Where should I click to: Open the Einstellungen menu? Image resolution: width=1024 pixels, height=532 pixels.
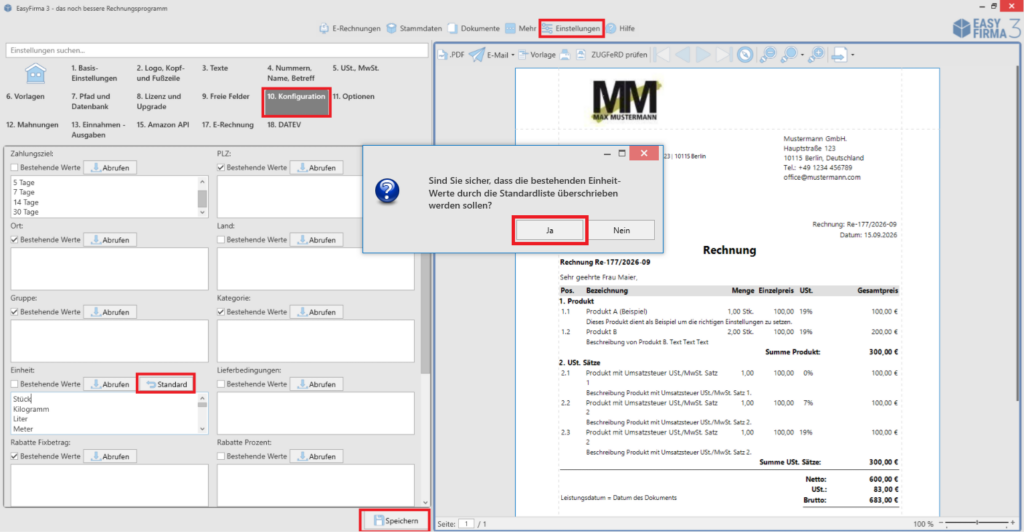571,29
